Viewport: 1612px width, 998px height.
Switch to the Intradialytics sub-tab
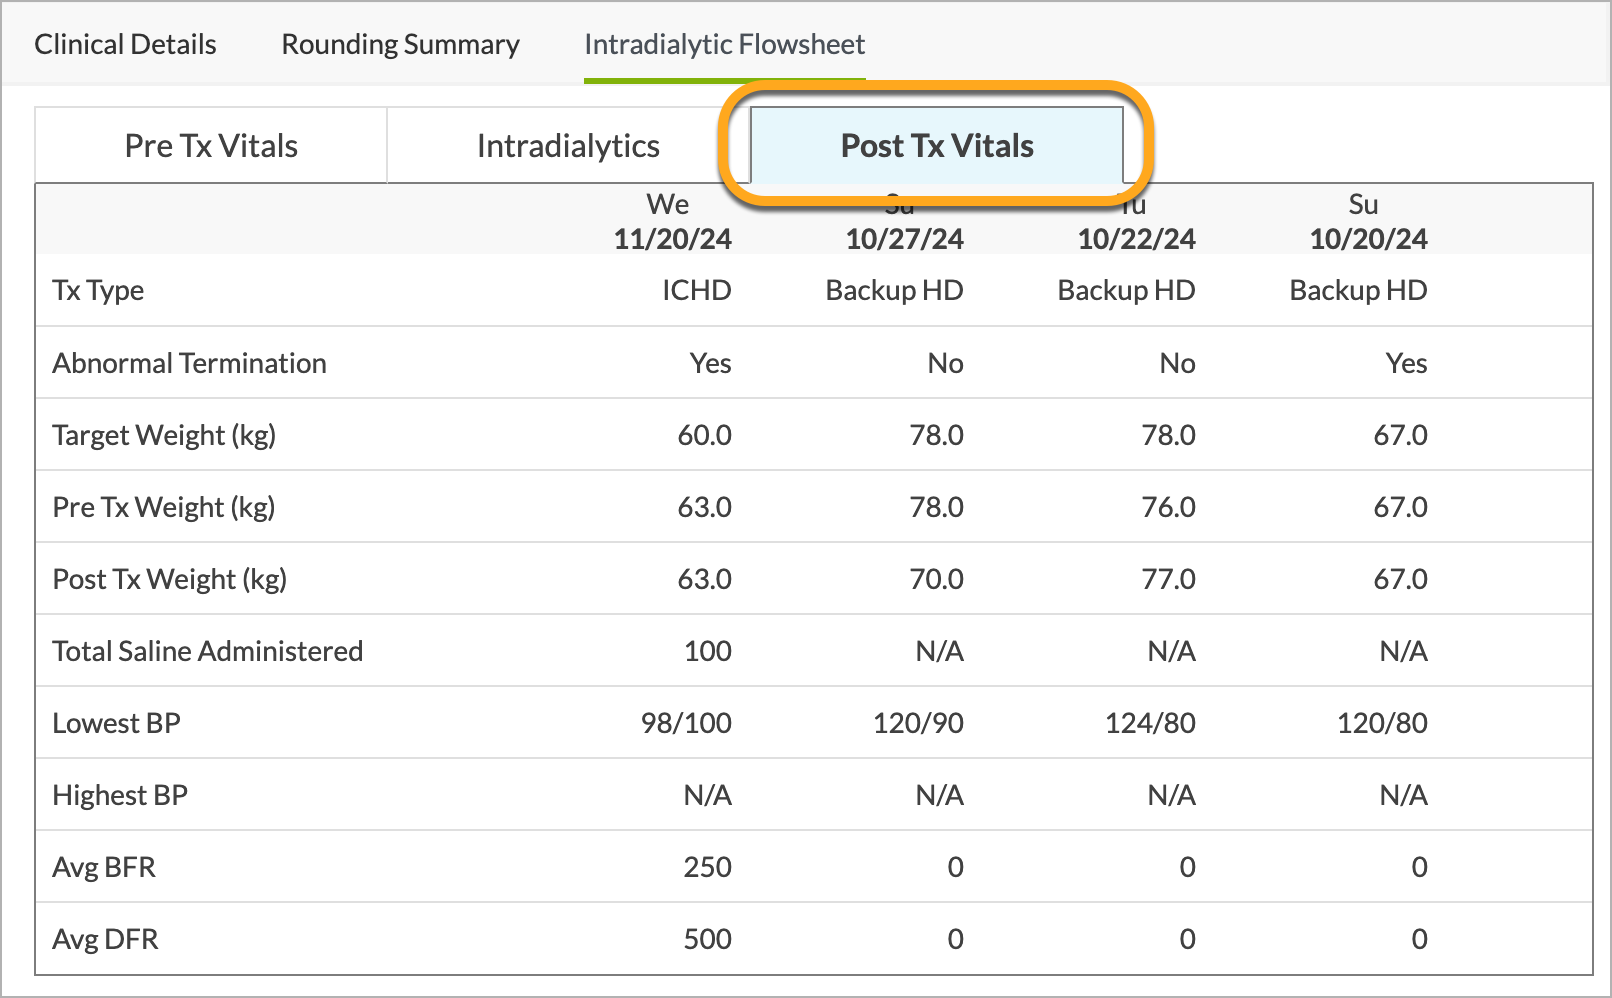568,146
